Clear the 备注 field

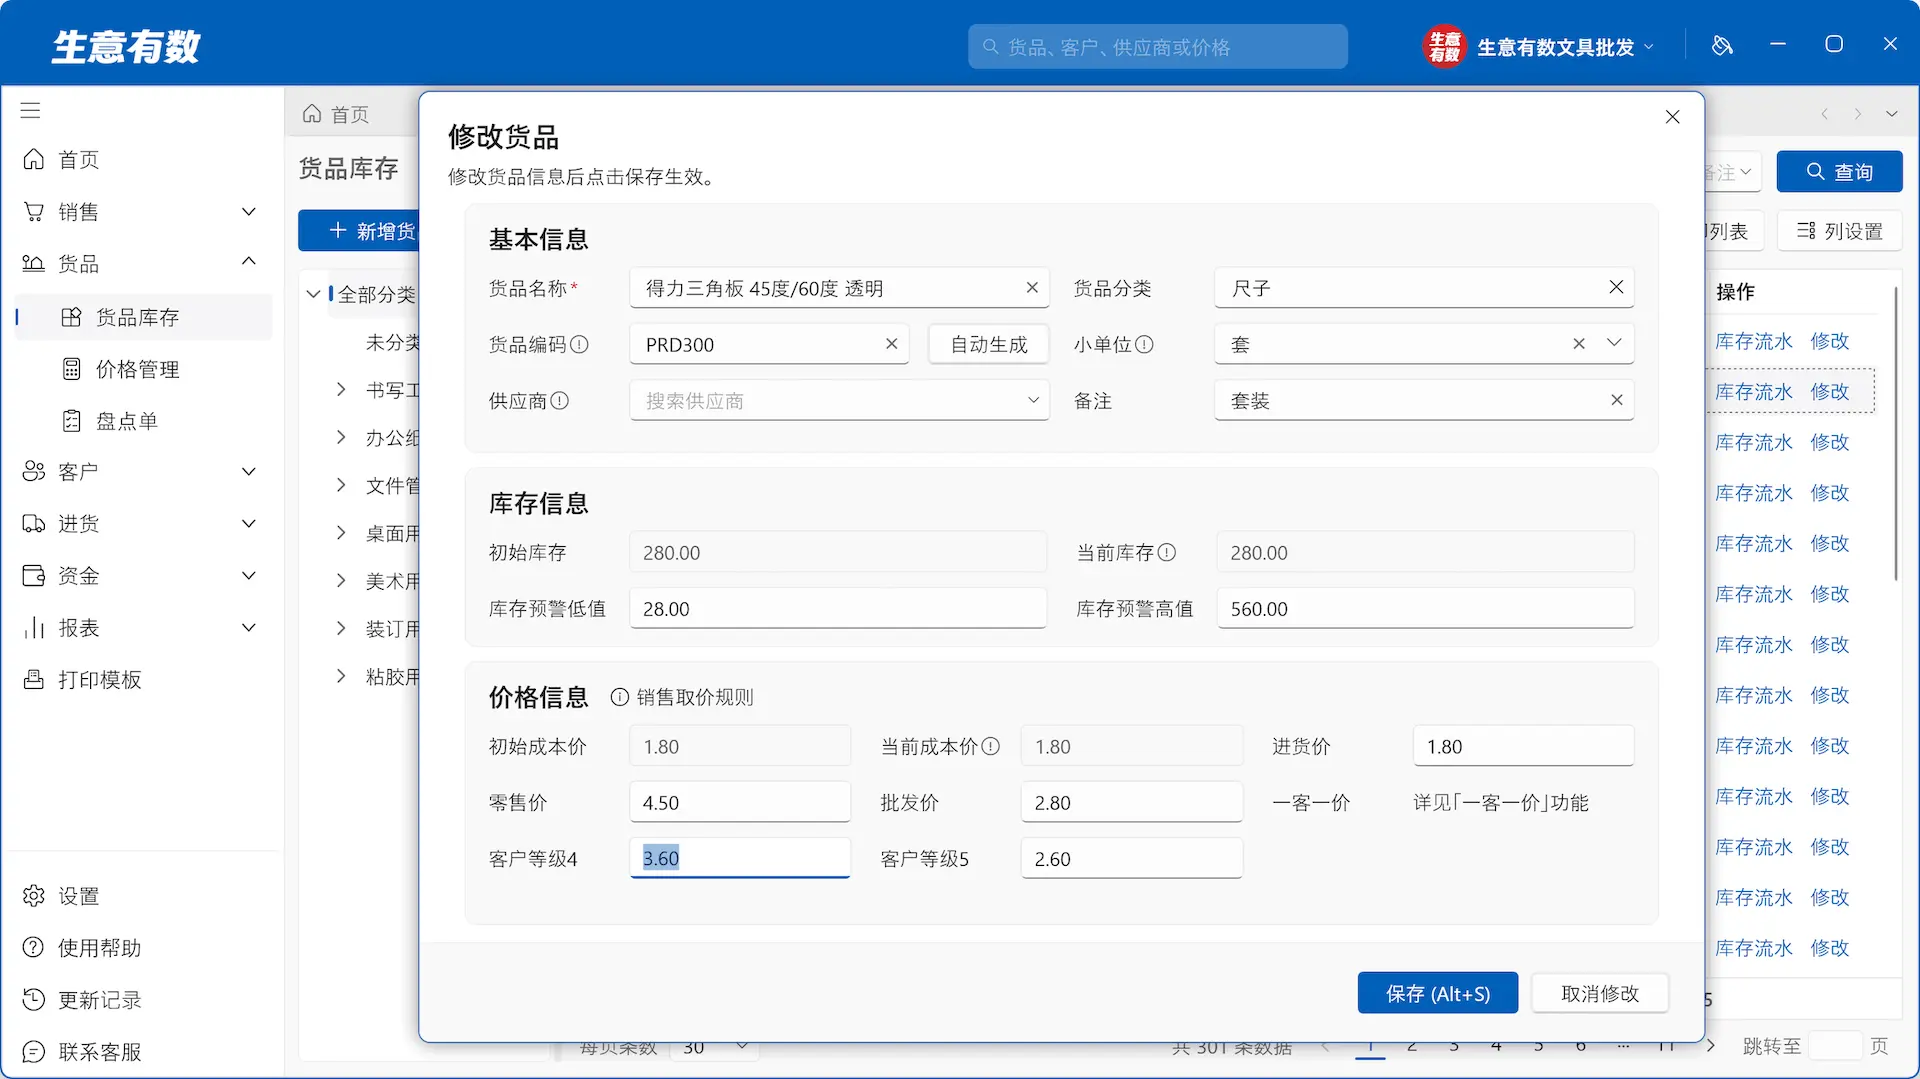1616,400
